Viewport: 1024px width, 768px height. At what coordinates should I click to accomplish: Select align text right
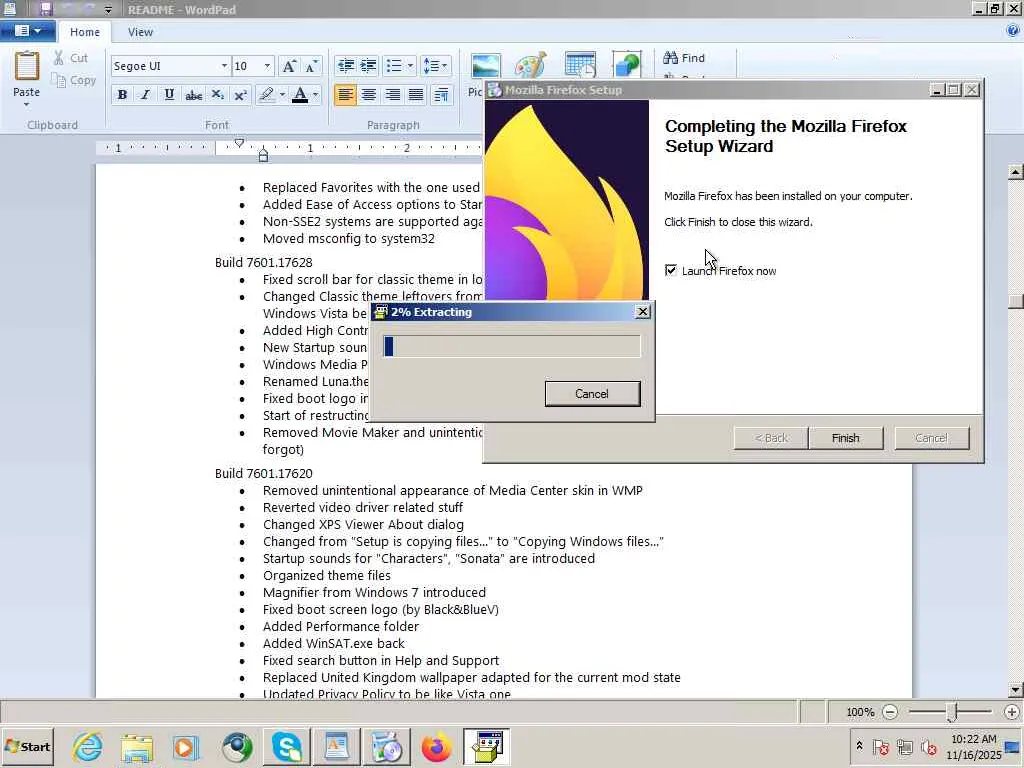point(392,95)
